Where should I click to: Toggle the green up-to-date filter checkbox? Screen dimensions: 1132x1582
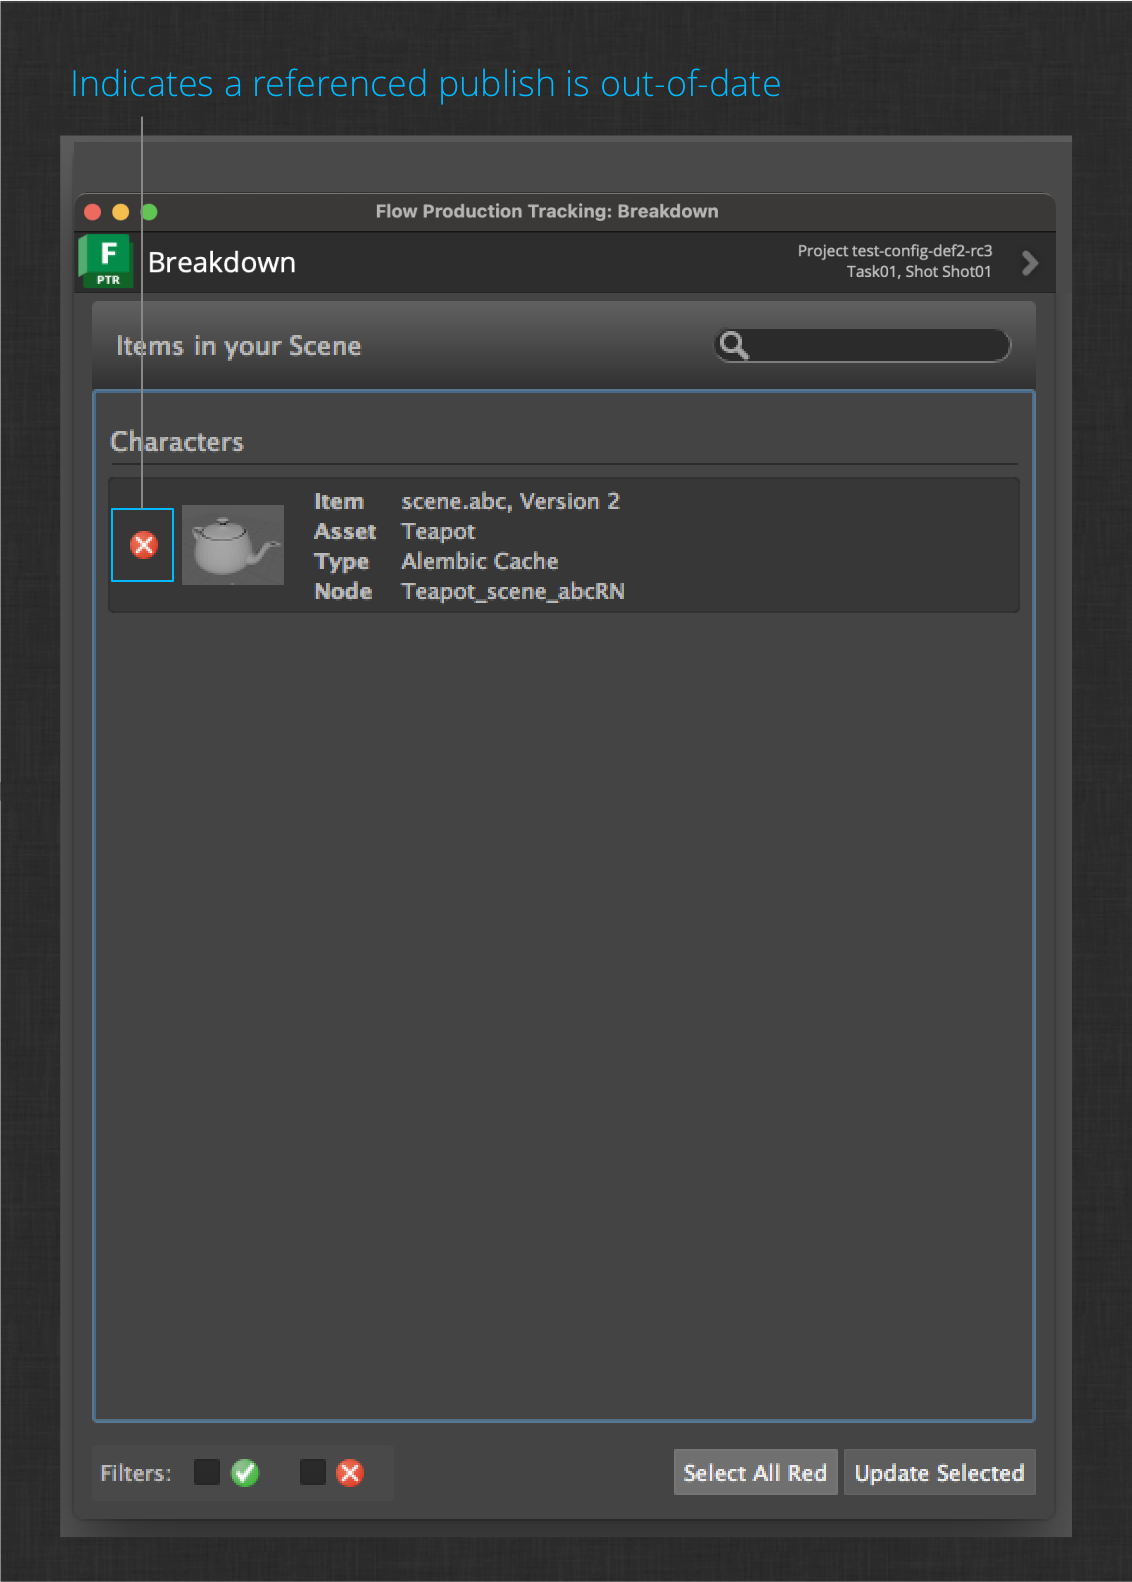(x=207, y=1472)
